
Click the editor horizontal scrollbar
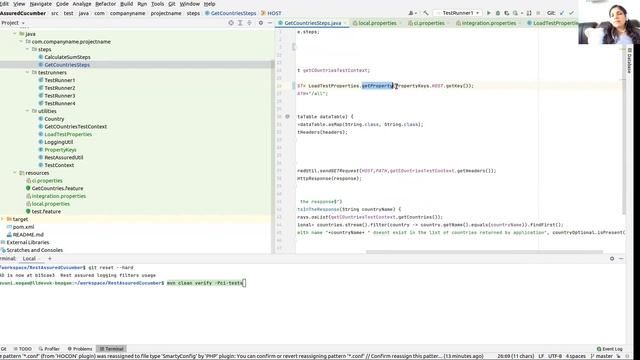(484, 252)
